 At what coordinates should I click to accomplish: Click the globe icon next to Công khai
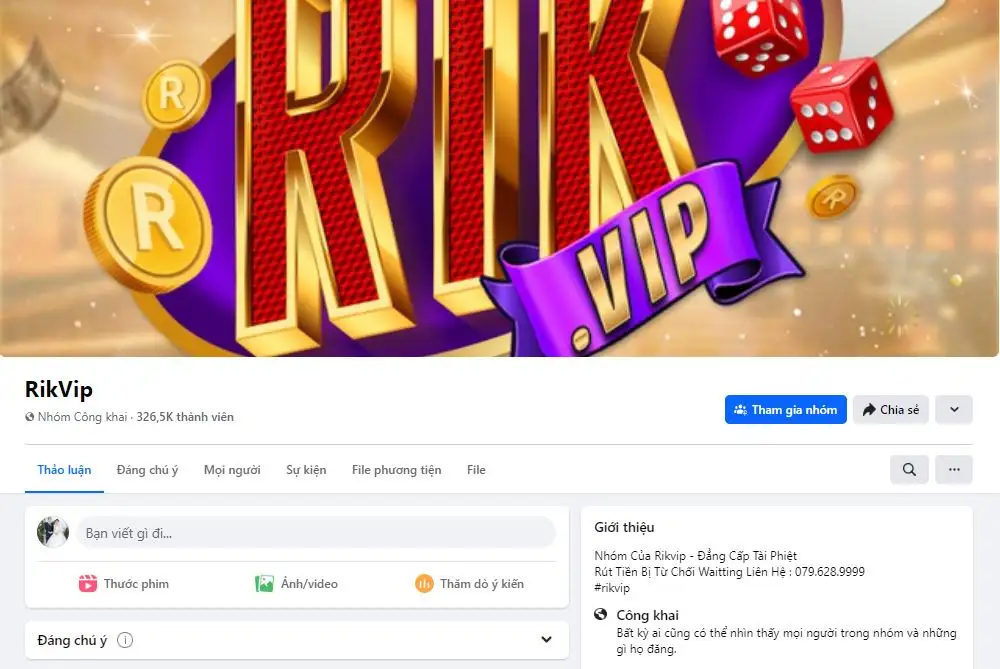600,614
